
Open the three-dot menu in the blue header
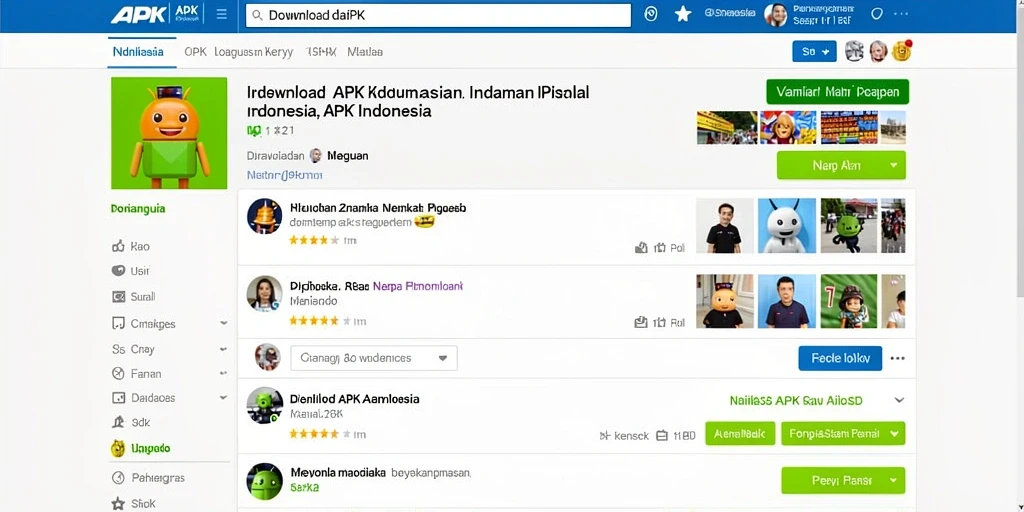click(901, 14)
